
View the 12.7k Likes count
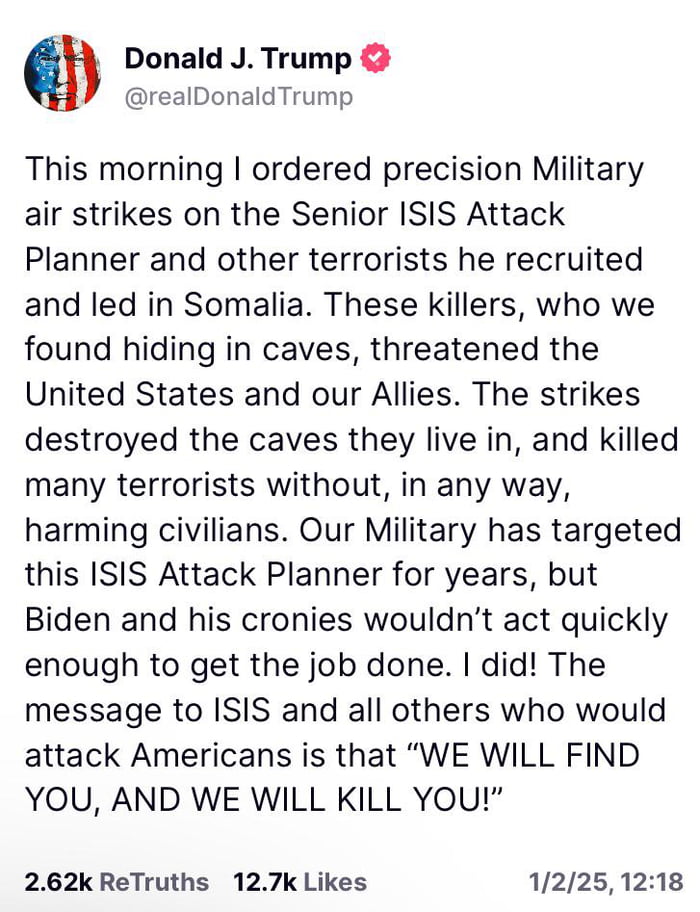tap(263, 881)
